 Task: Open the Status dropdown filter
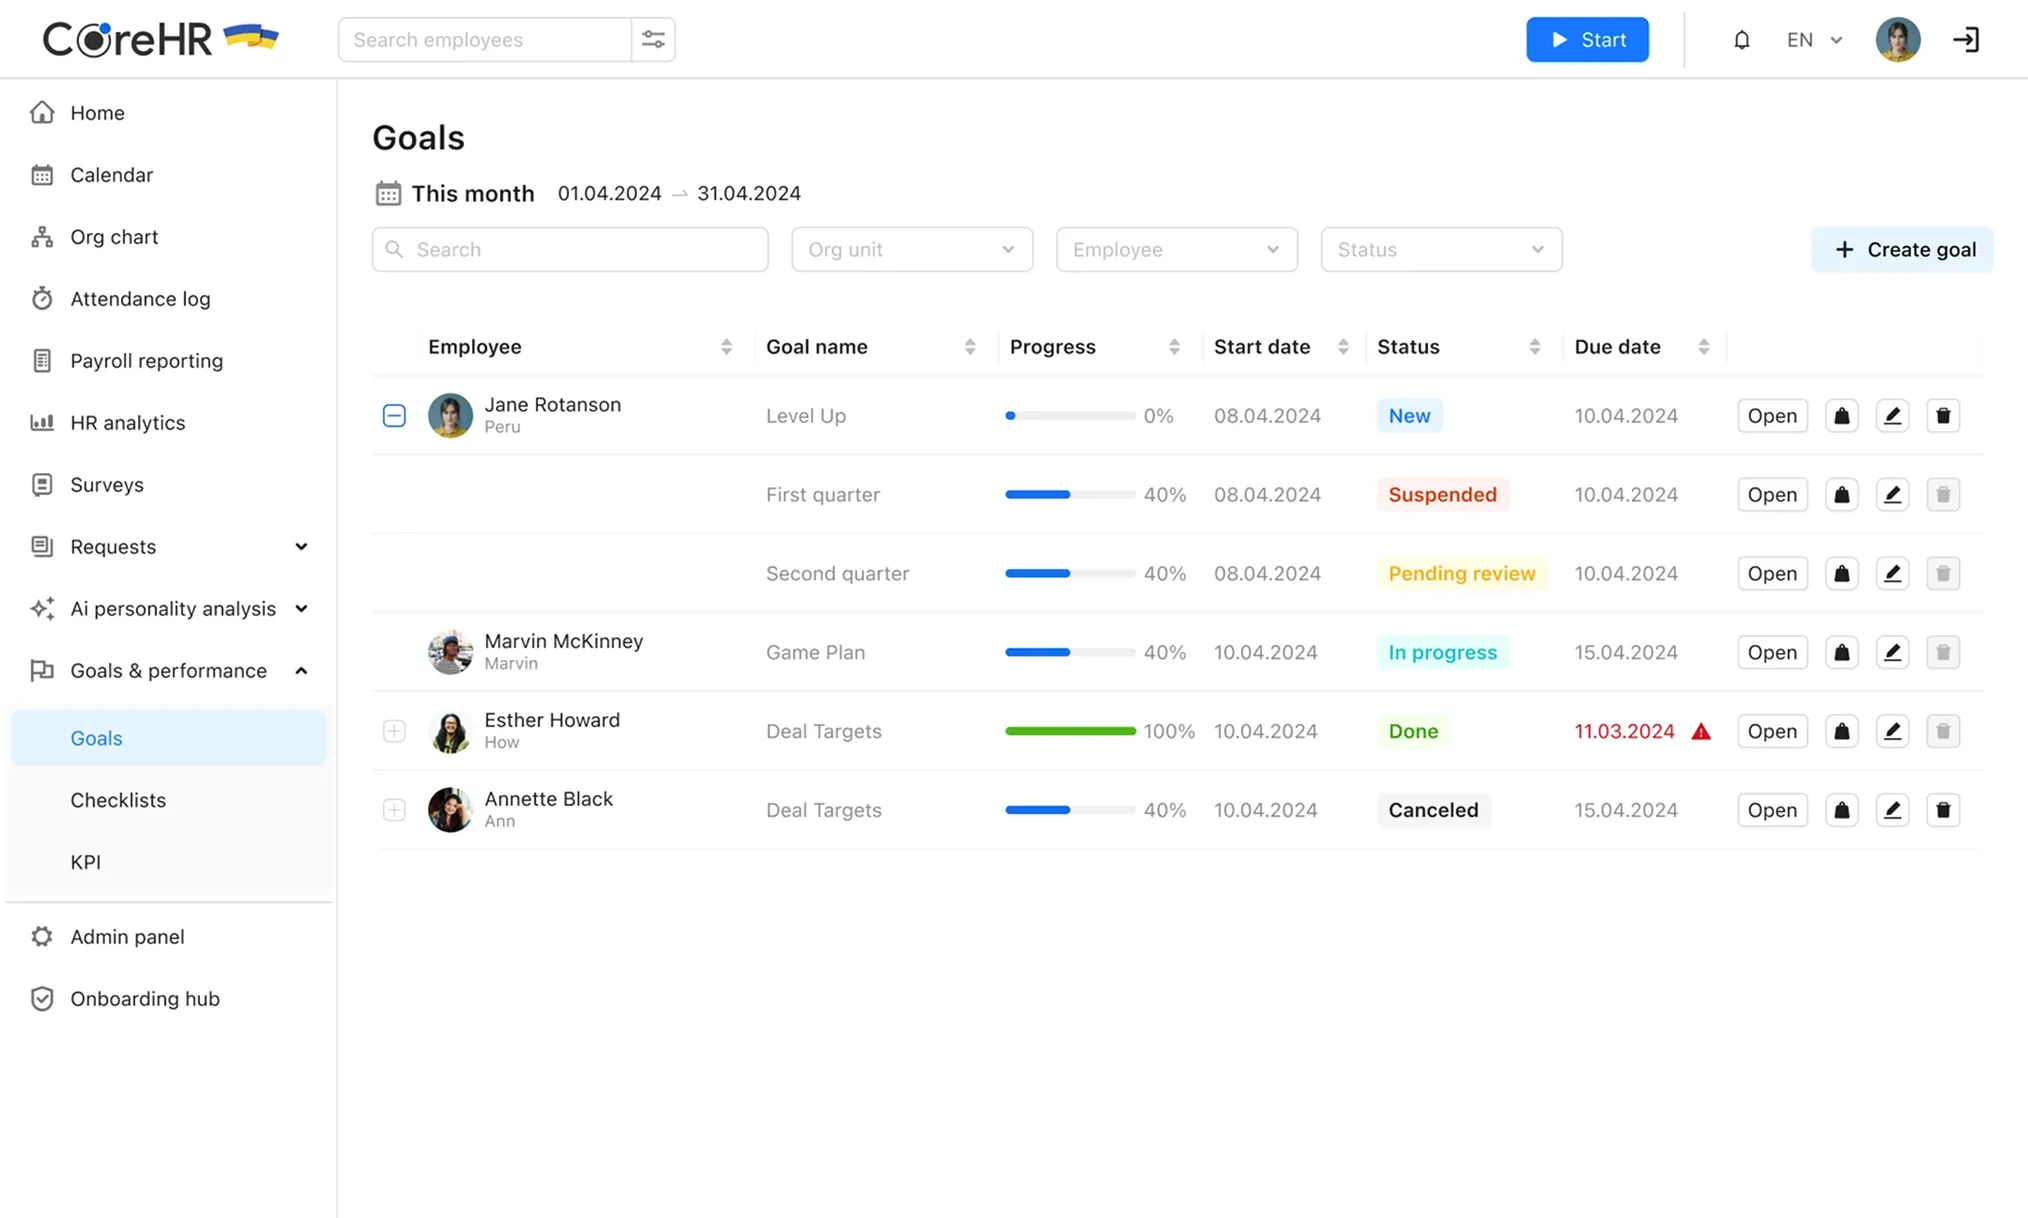pyautogui.click(x=1441, y=249)
